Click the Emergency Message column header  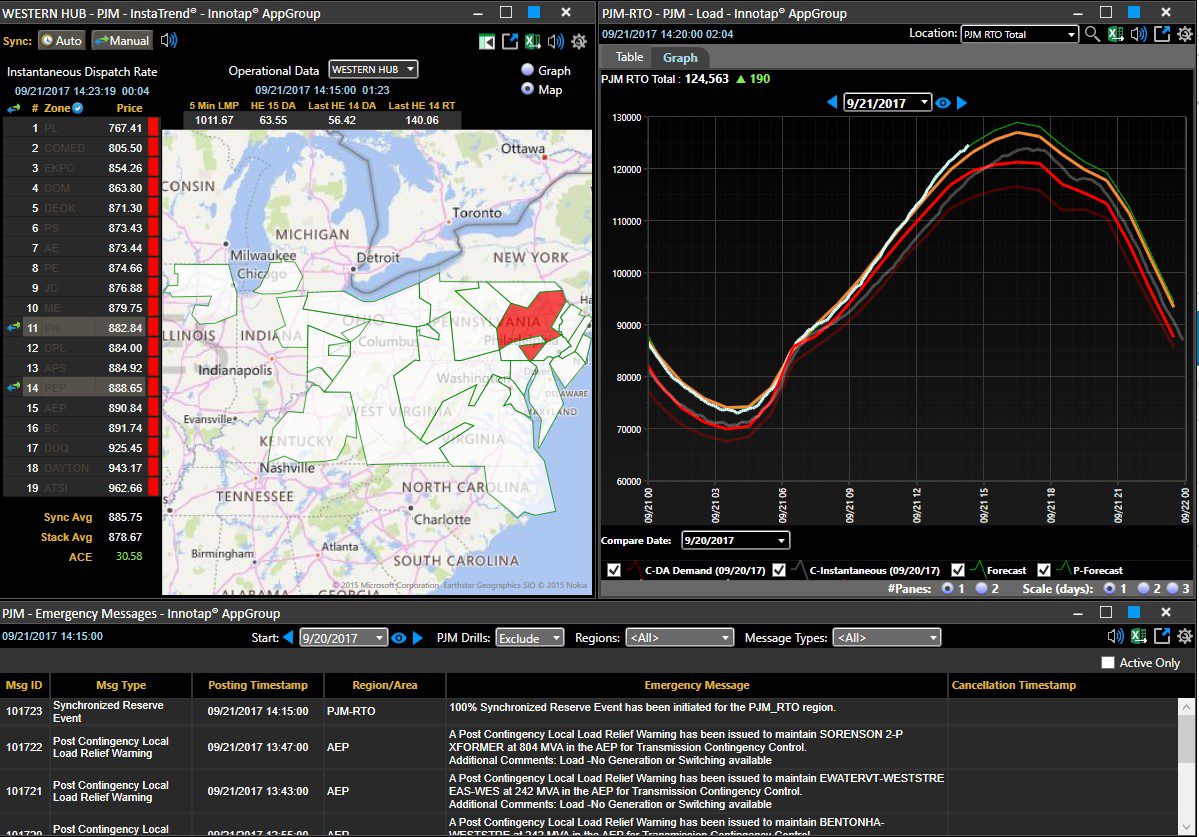(x=697, y=685)
